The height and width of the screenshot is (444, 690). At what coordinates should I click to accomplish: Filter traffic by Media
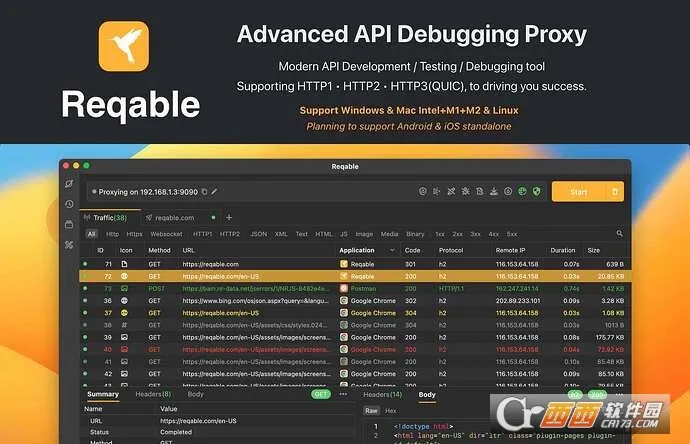coord(389,234)
